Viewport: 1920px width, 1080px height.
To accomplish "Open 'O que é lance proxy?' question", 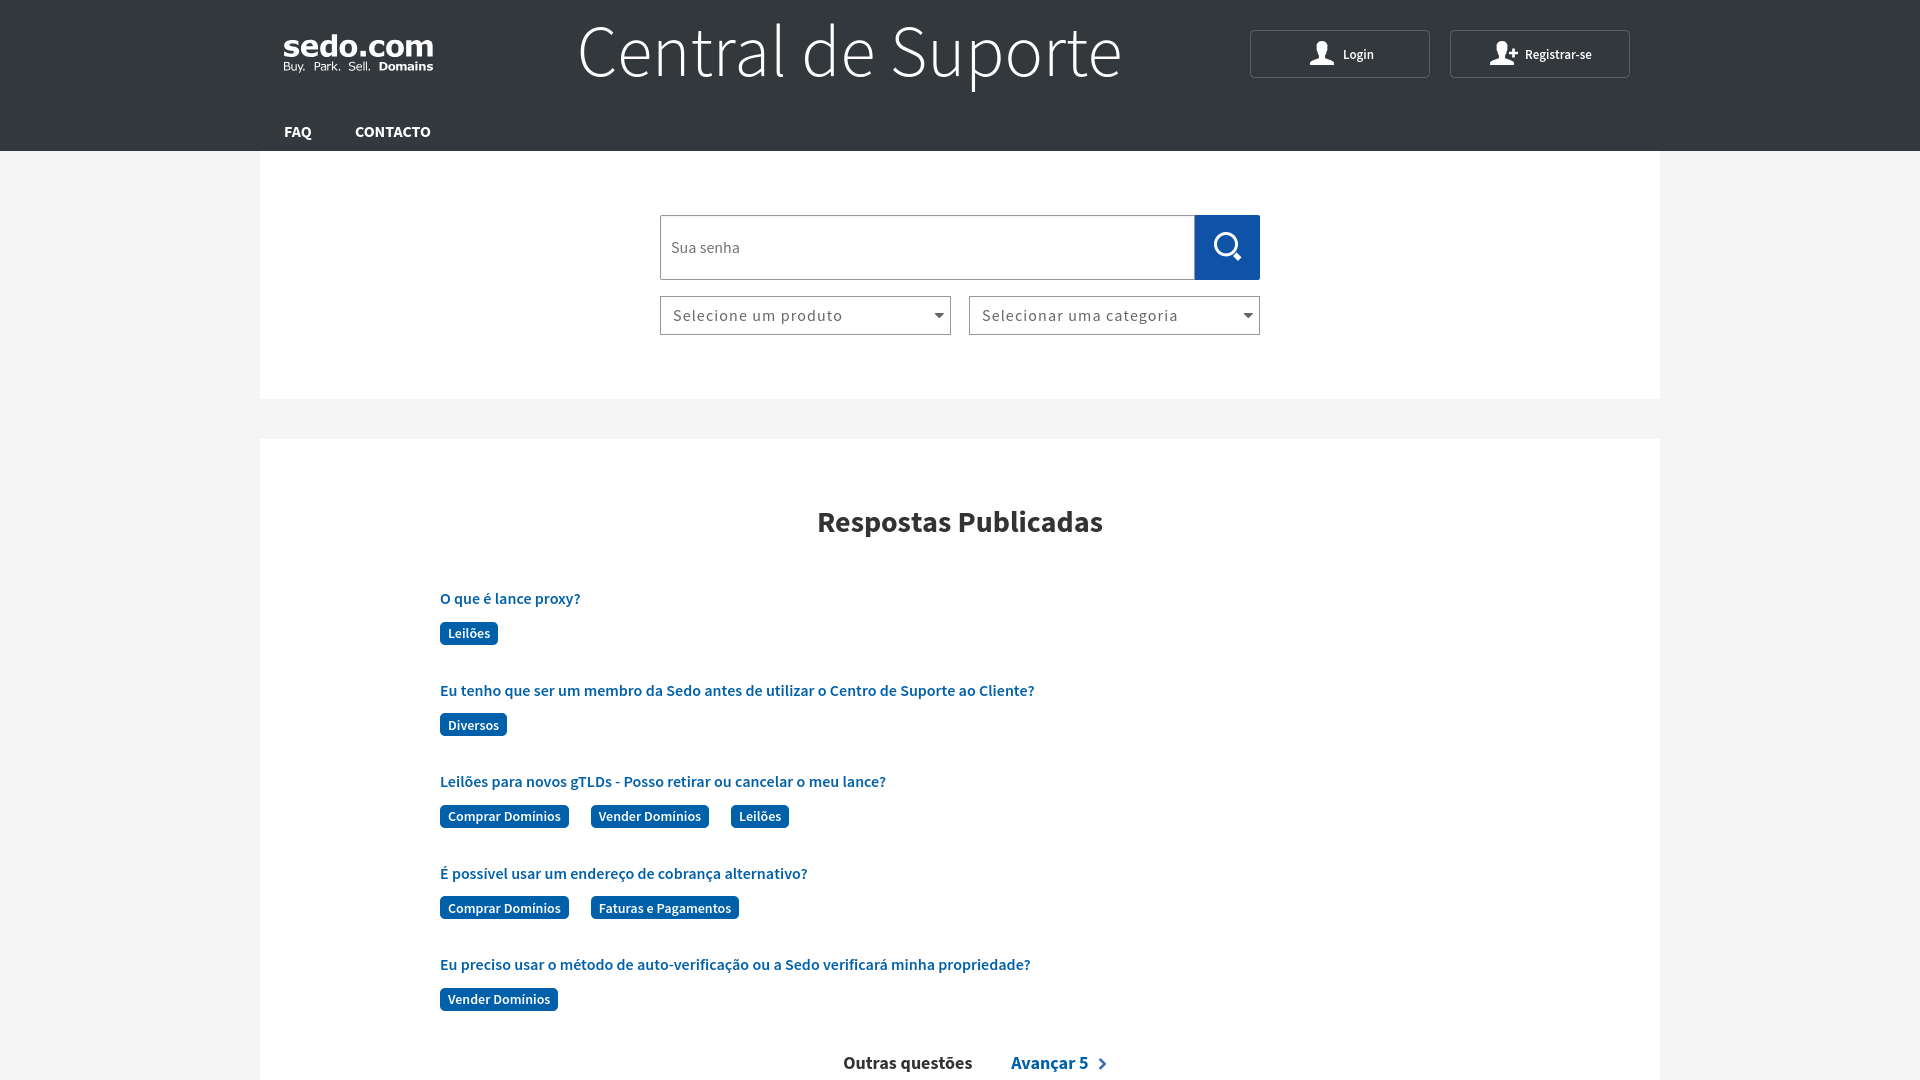I will click(x=510, y=598).
